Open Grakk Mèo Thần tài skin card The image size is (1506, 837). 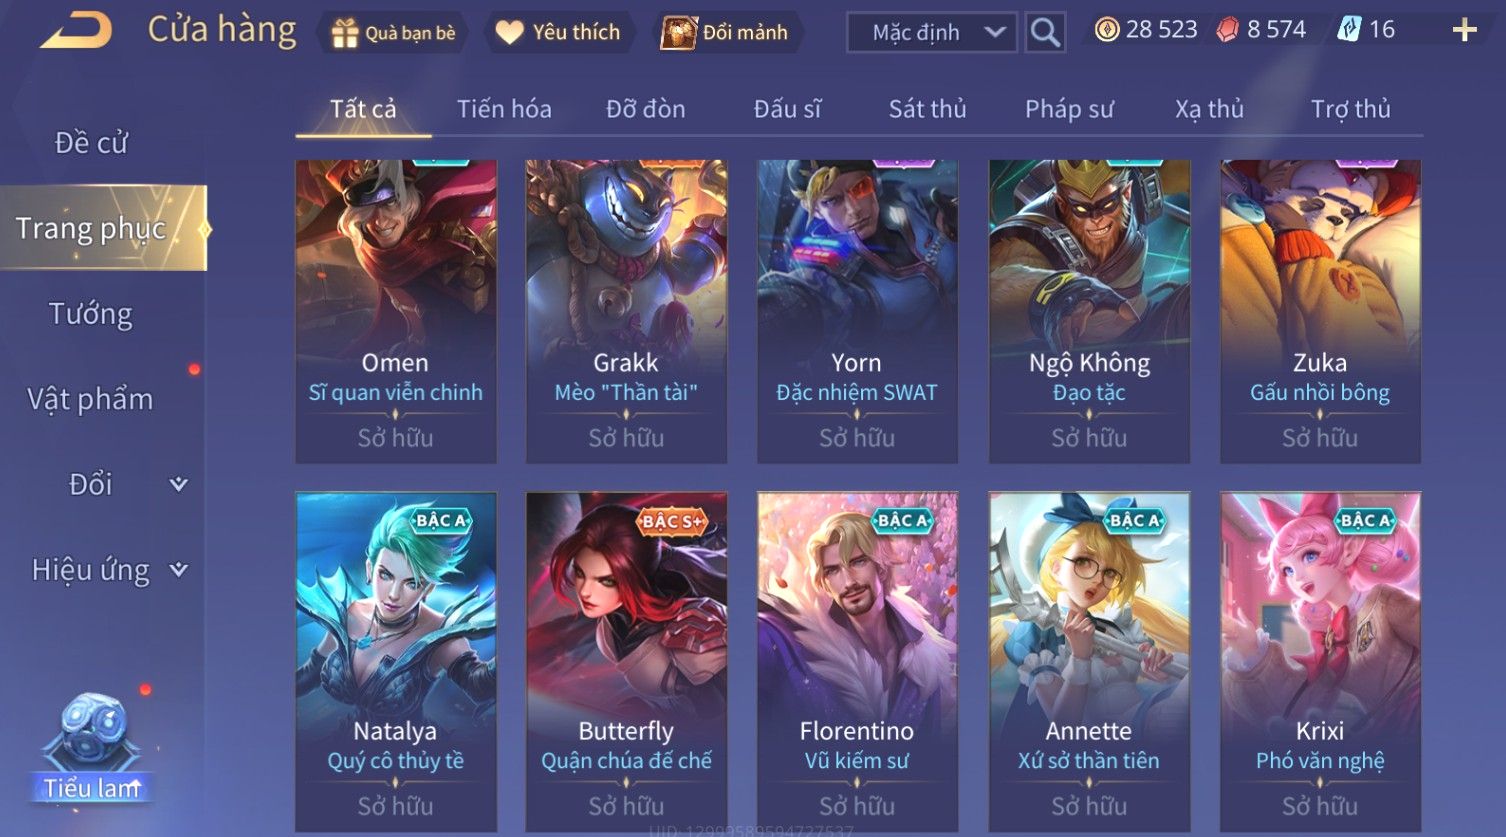(x=626, y=311)
